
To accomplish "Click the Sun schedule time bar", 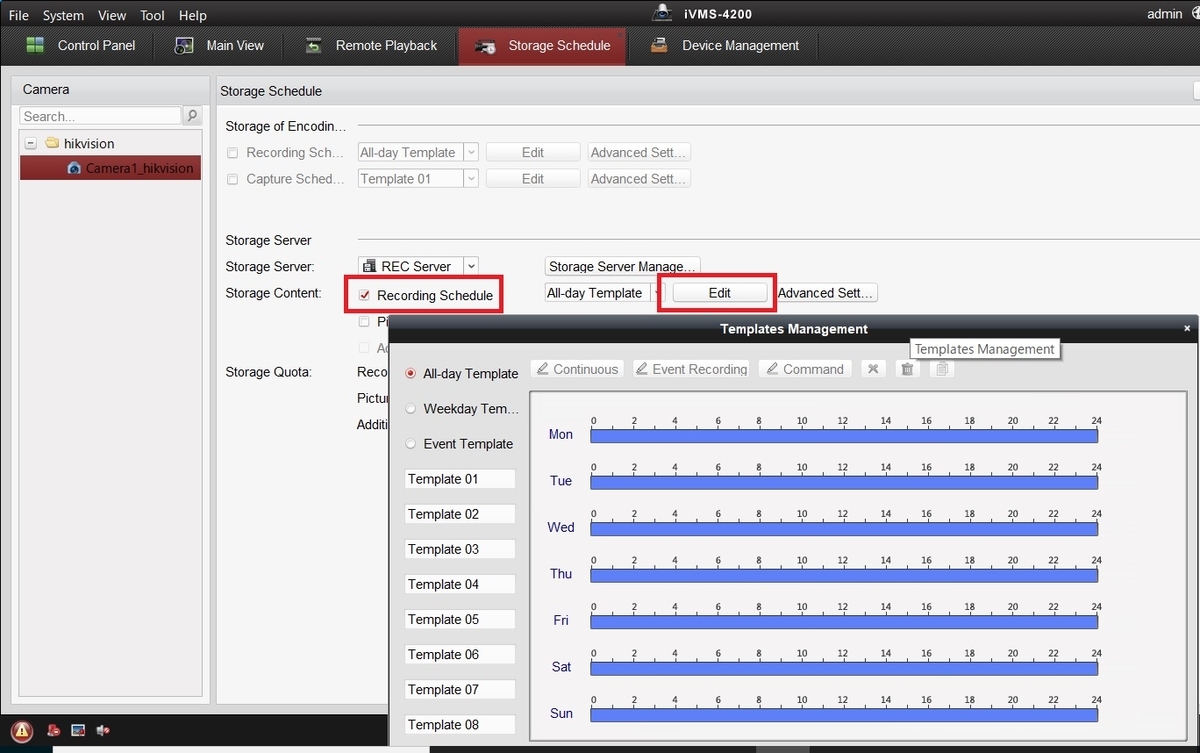I will 844,714.
